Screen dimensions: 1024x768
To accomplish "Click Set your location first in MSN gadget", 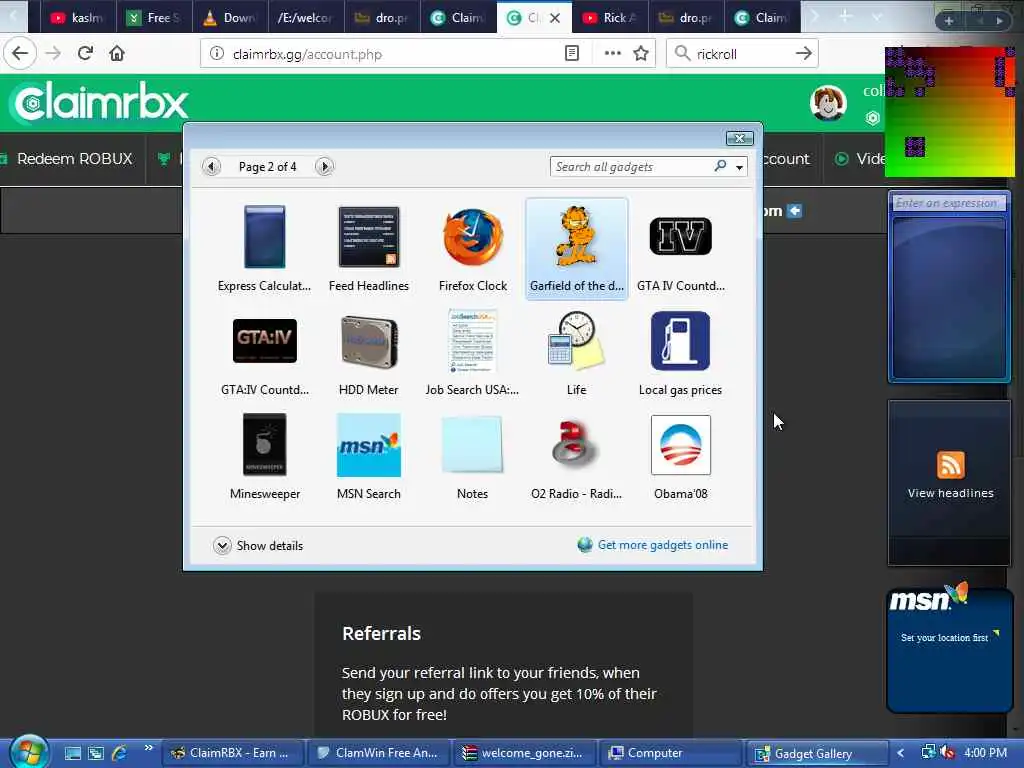I will [944, 637].
